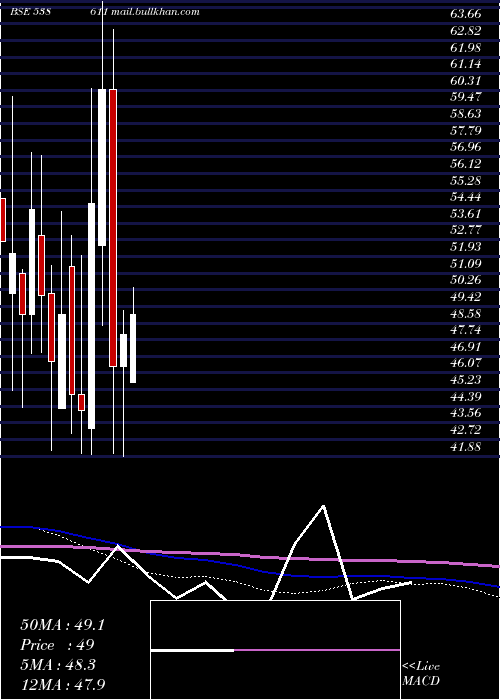Click the 56.96 price label
This screenshot has width=500, height=700.
tap(466, 147)
